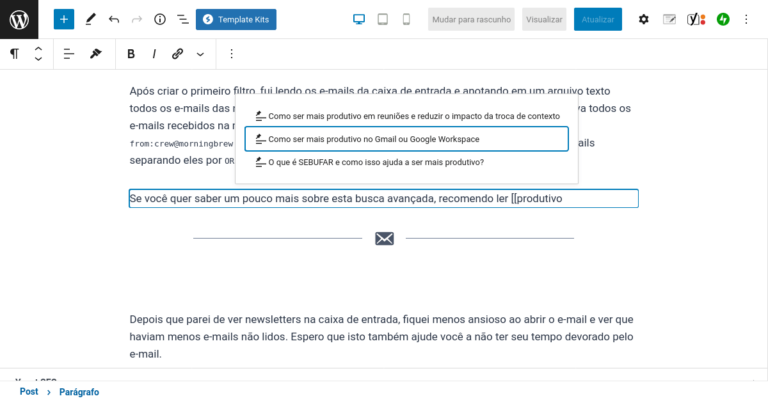Click paragraph field ending with [[produtivo
The width and height of the screenshot is (768, 403).
384,198
